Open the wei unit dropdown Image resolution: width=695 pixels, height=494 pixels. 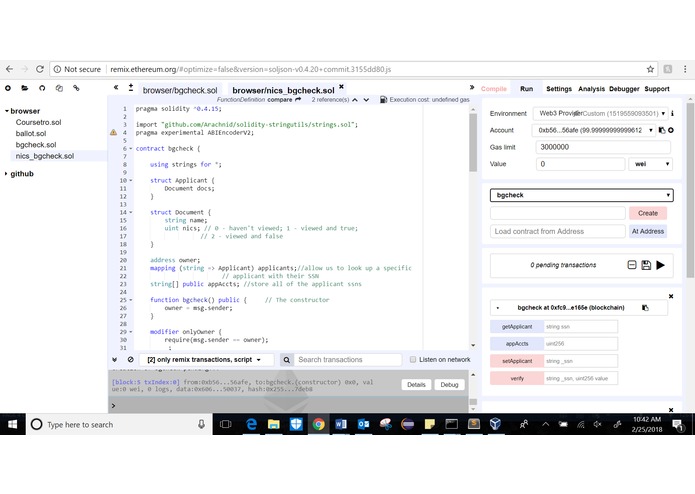click(x=651, y=164)
